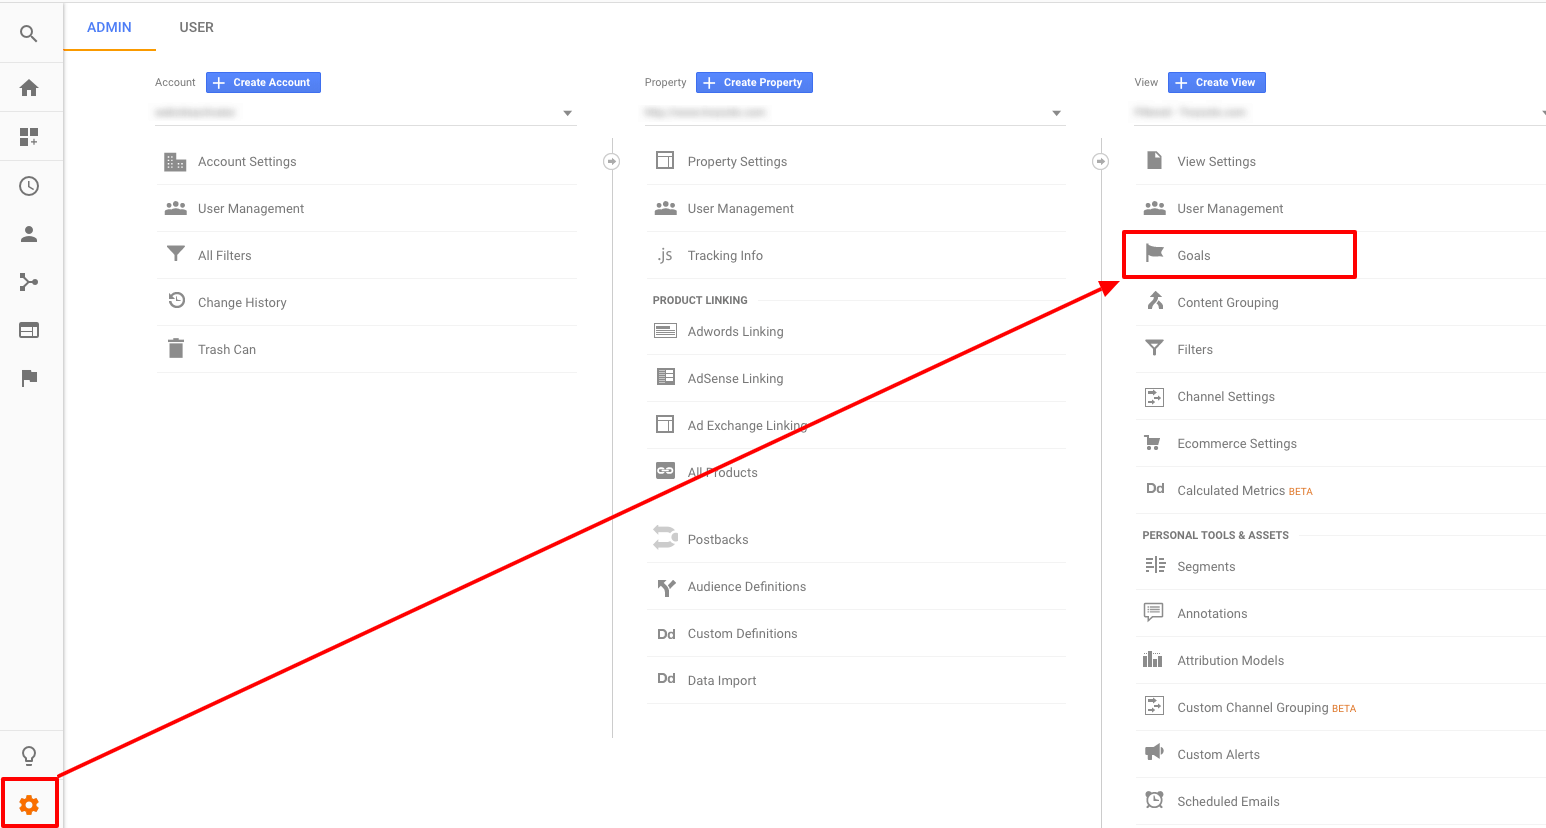Open the View selector dropdown

point(1541,112)
